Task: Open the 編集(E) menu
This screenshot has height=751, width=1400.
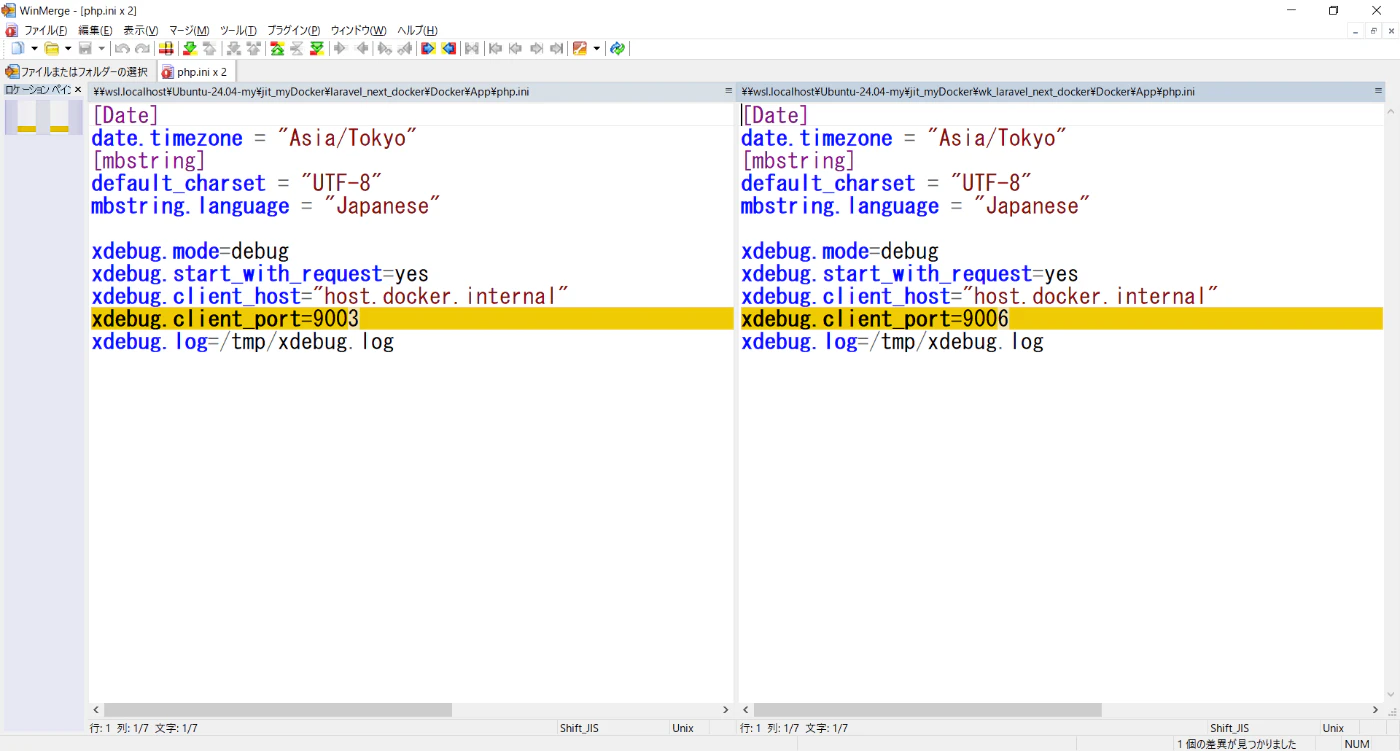Action: tap(95, 30)
